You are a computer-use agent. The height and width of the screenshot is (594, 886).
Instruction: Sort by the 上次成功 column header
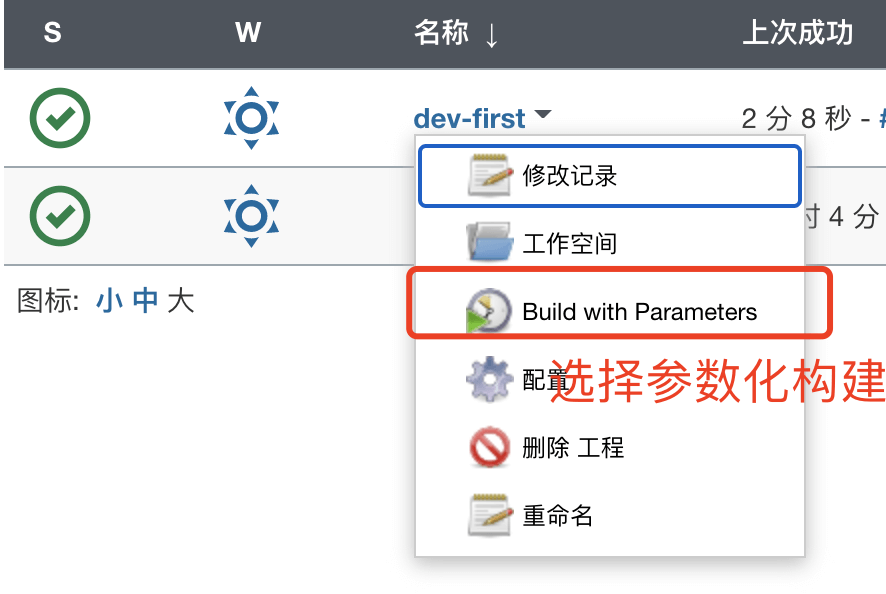tap(797, 33)
